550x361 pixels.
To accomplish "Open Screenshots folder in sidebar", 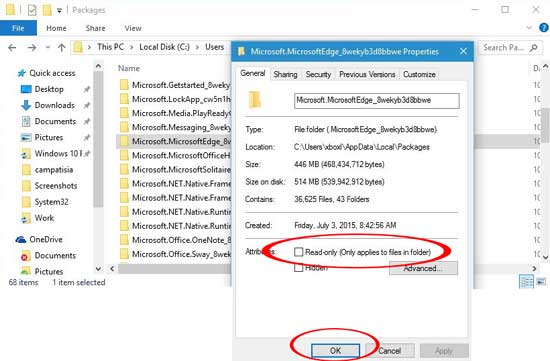I will pos(55,186).
